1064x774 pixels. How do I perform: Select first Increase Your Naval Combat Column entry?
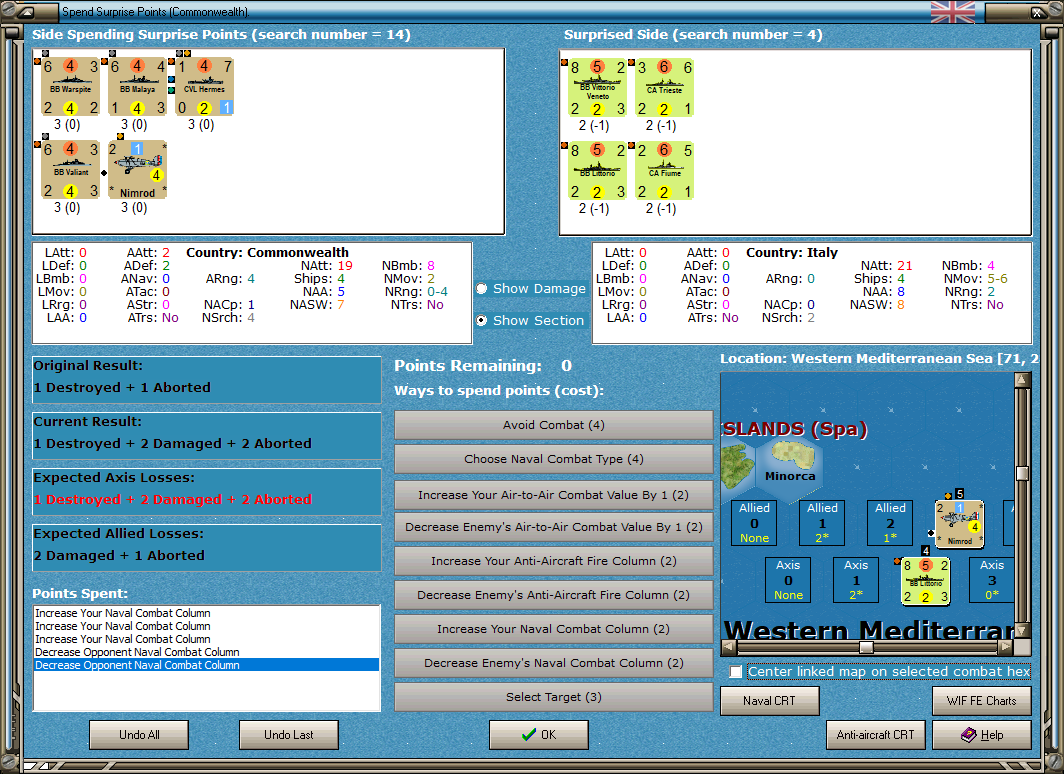(206, 613)
